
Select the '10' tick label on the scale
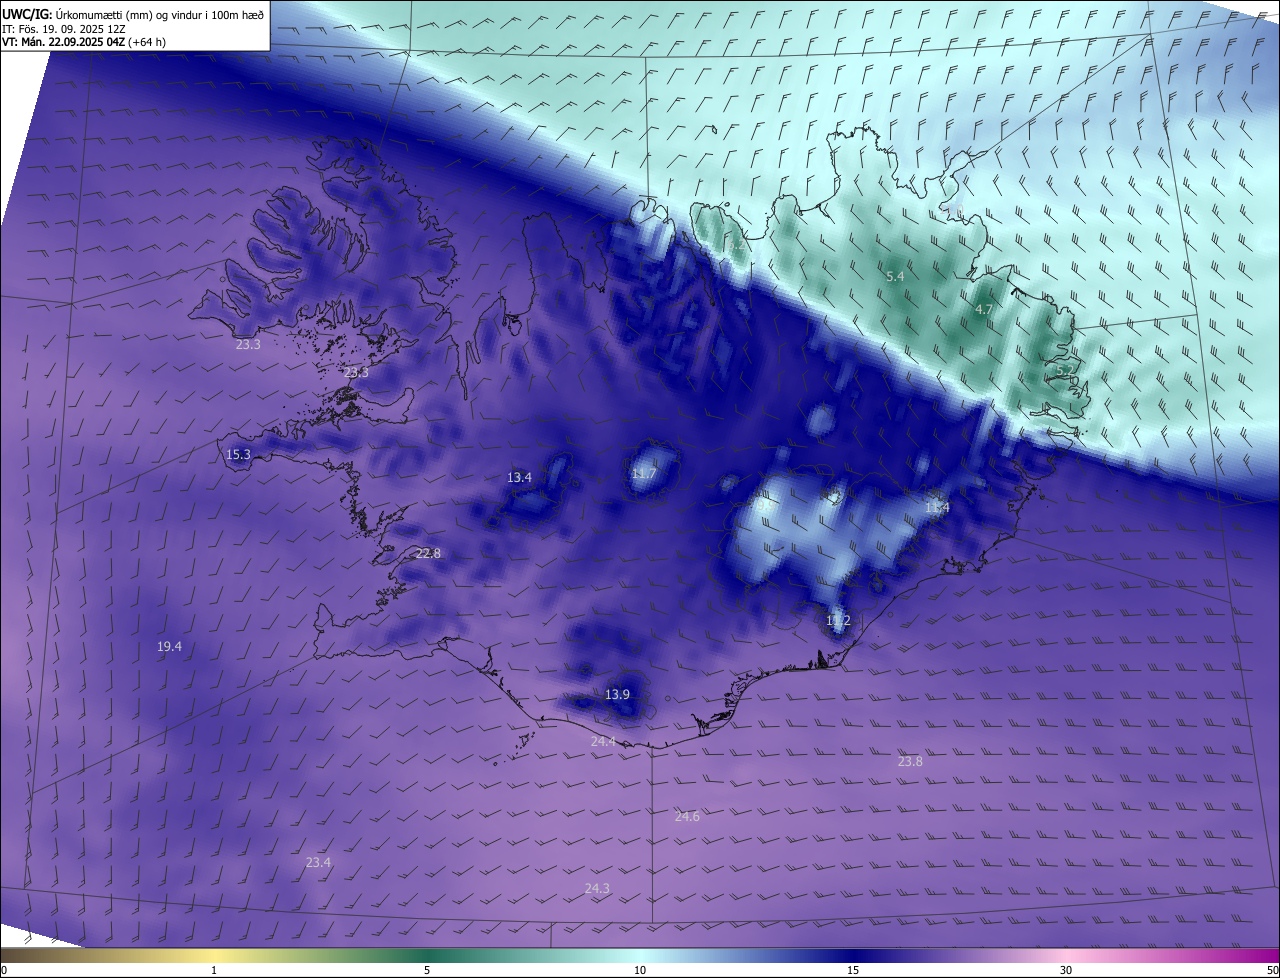[x=640, y=970]
